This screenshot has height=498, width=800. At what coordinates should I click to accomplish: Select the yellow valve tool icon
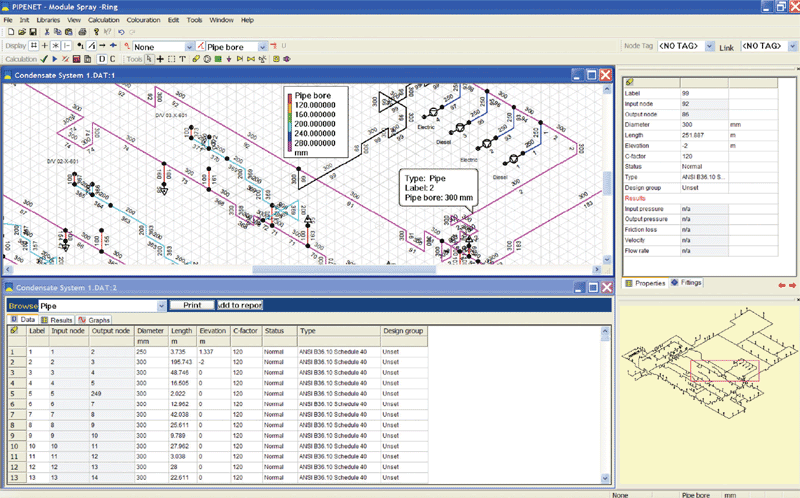click(x=240, y=59)
